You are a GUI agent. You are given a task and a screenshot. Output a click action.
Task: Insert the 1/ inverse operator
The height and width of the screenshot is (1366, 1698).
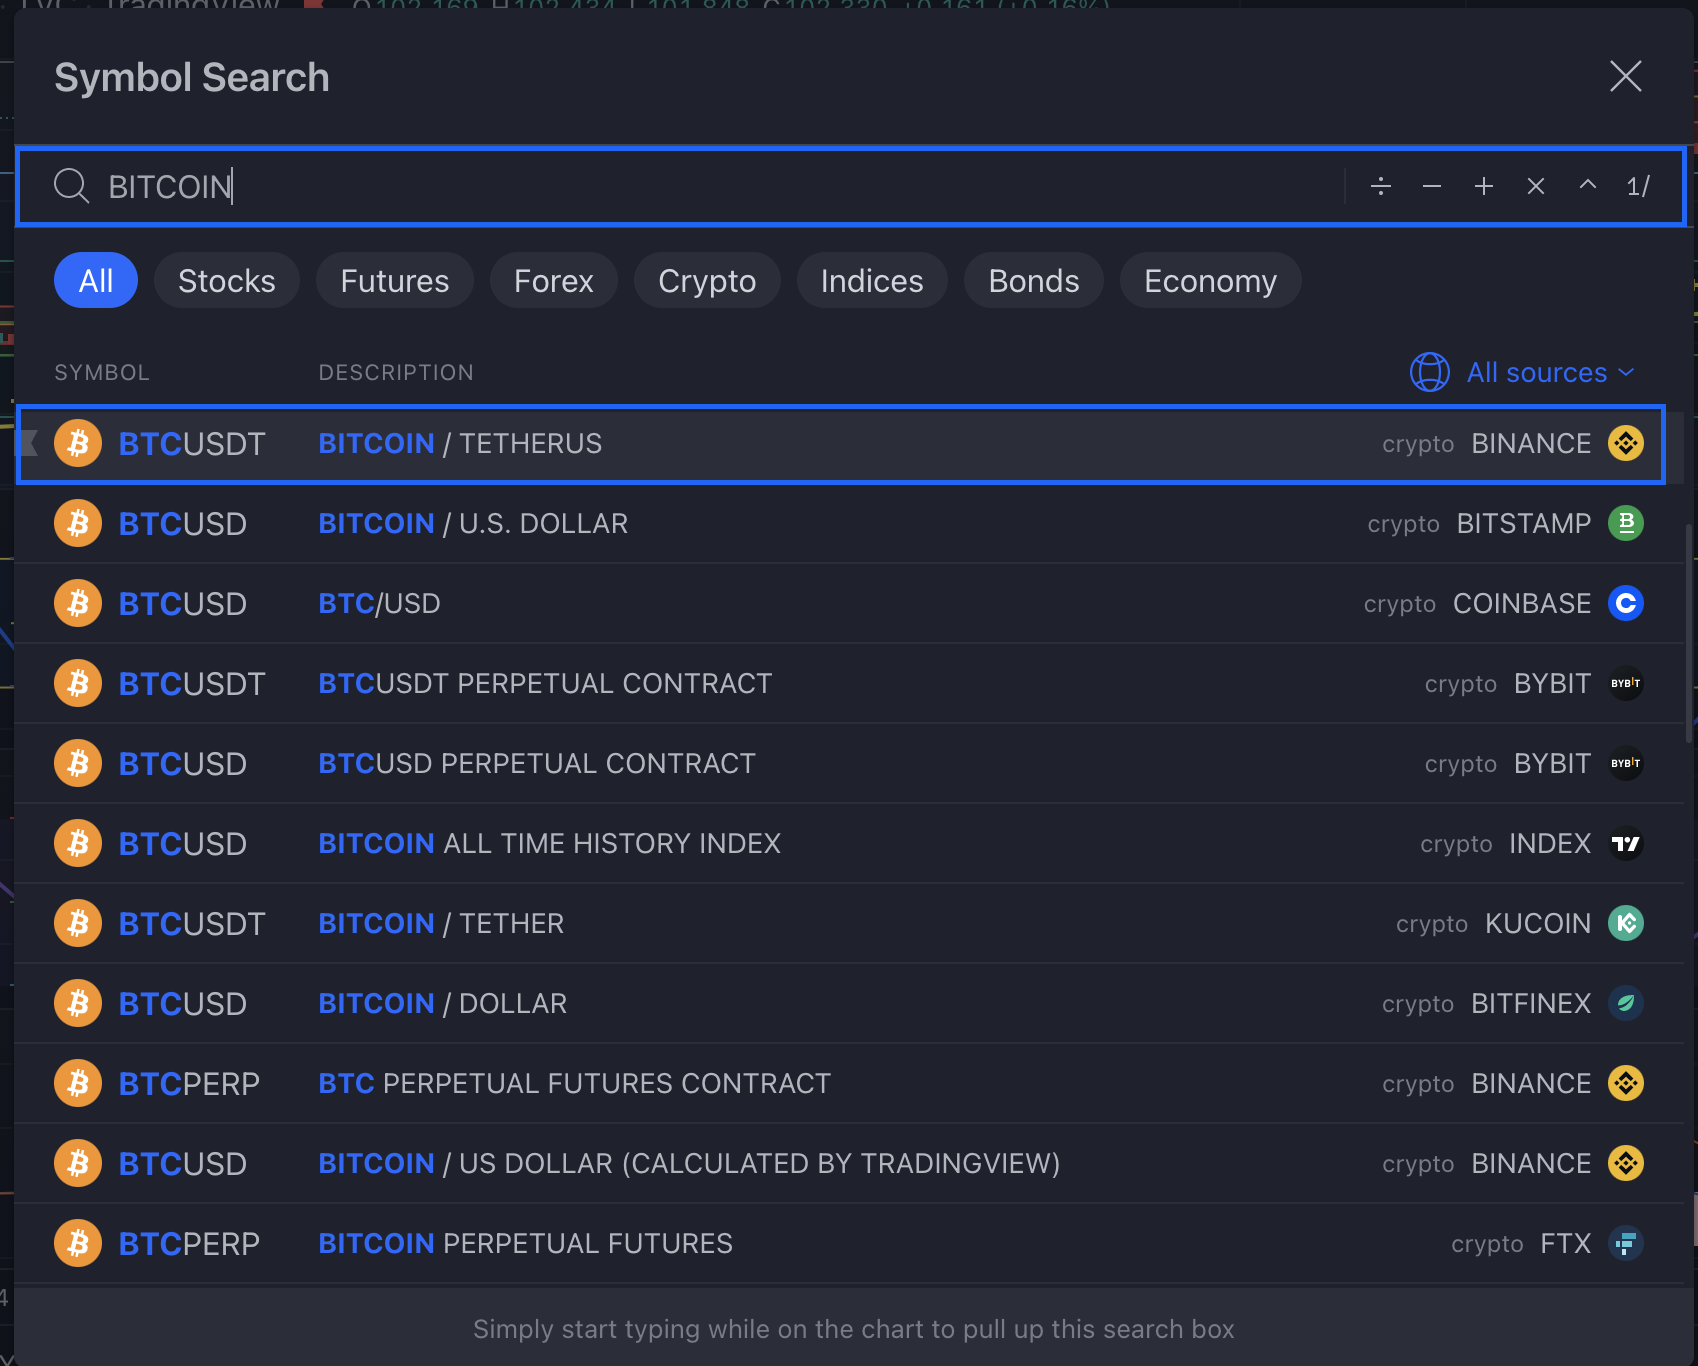(x=1638, y=186)
